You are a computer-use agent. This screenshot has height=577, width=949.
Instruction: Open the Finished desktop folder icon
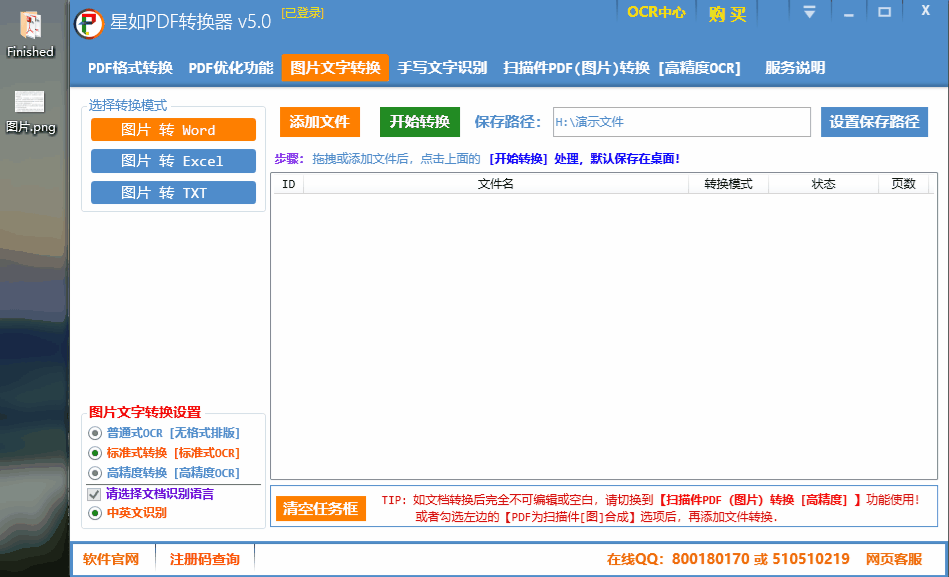click(x=30, y=34)
